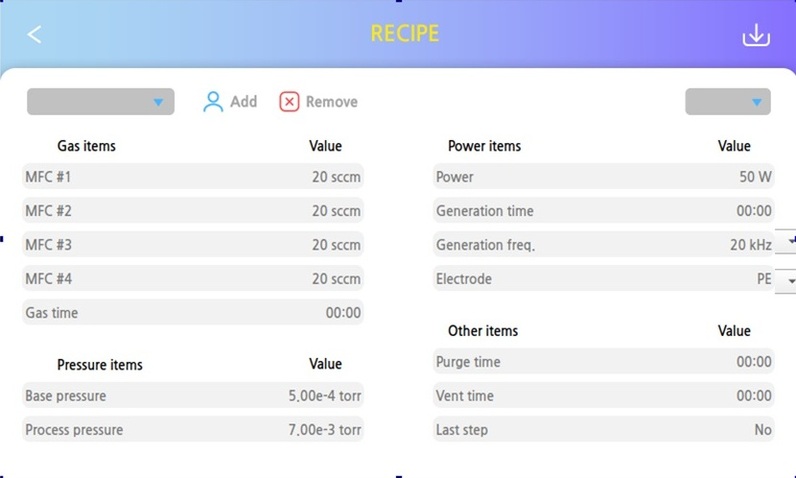This screenshot has height=478, width=796.
Task: Edit the Purge time value
Action: click(x=754, y=361)
